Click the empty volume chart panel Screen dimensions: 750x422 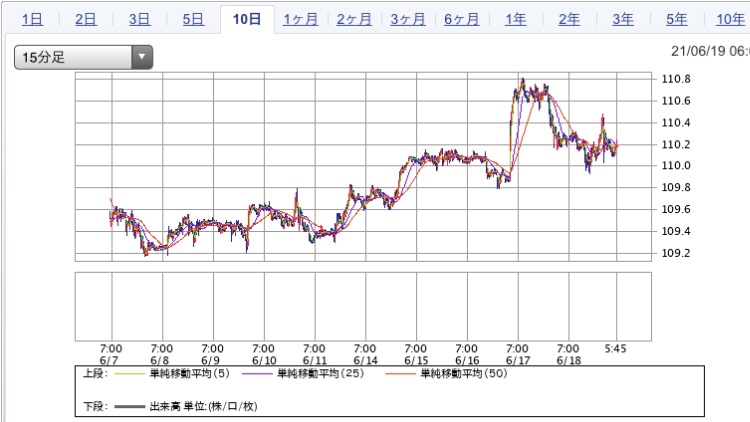coord(363,307)
